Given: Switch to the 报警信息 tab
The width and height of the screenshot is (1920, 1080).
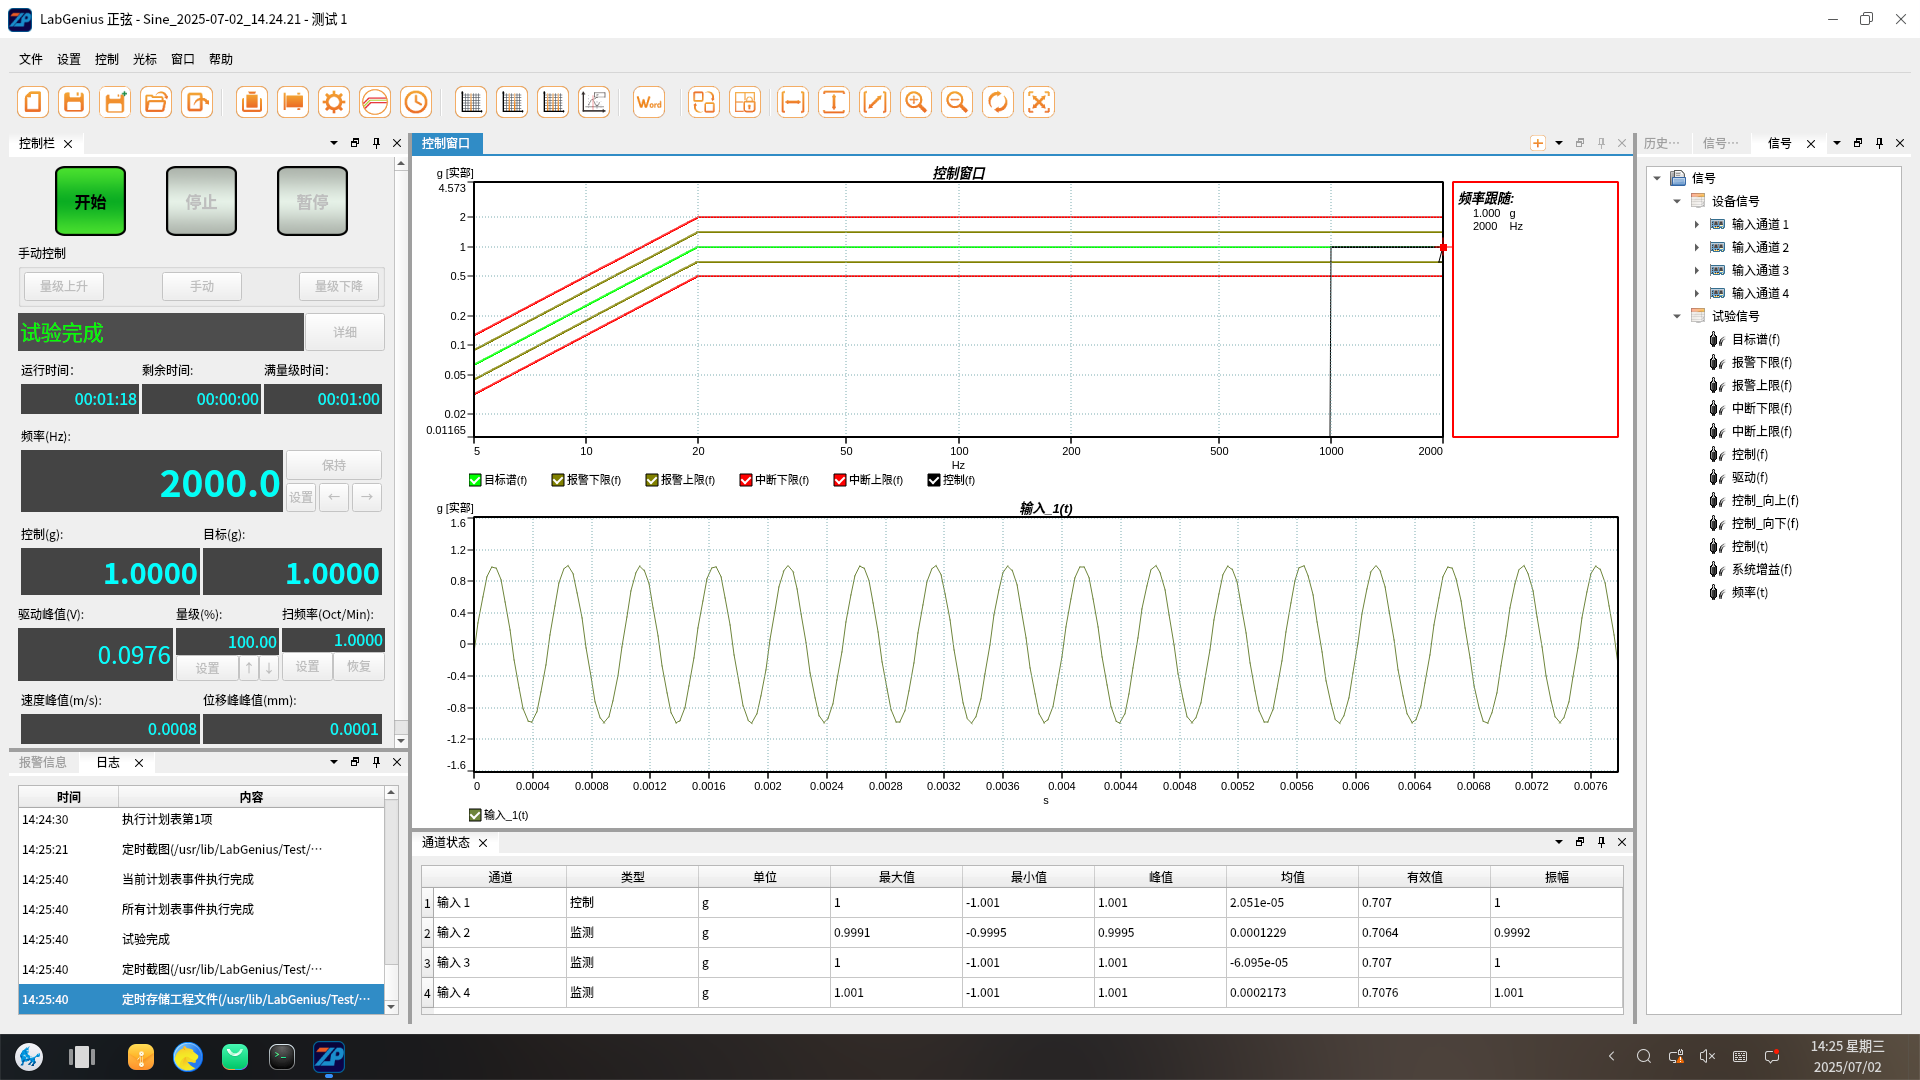Looking at the screenshot, I should (x=43, y=762).
